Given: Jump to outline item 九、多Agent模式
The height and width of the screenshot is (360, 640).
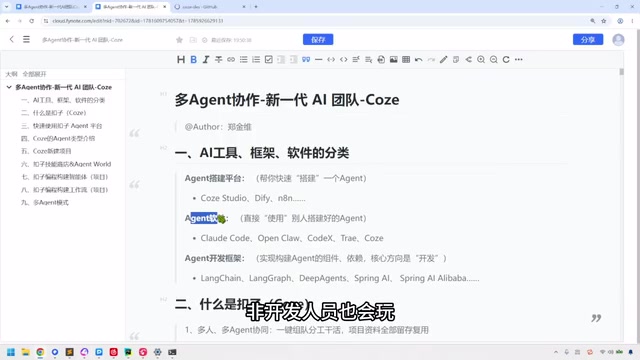Looking at the screenshot, I should pos(44,202).
